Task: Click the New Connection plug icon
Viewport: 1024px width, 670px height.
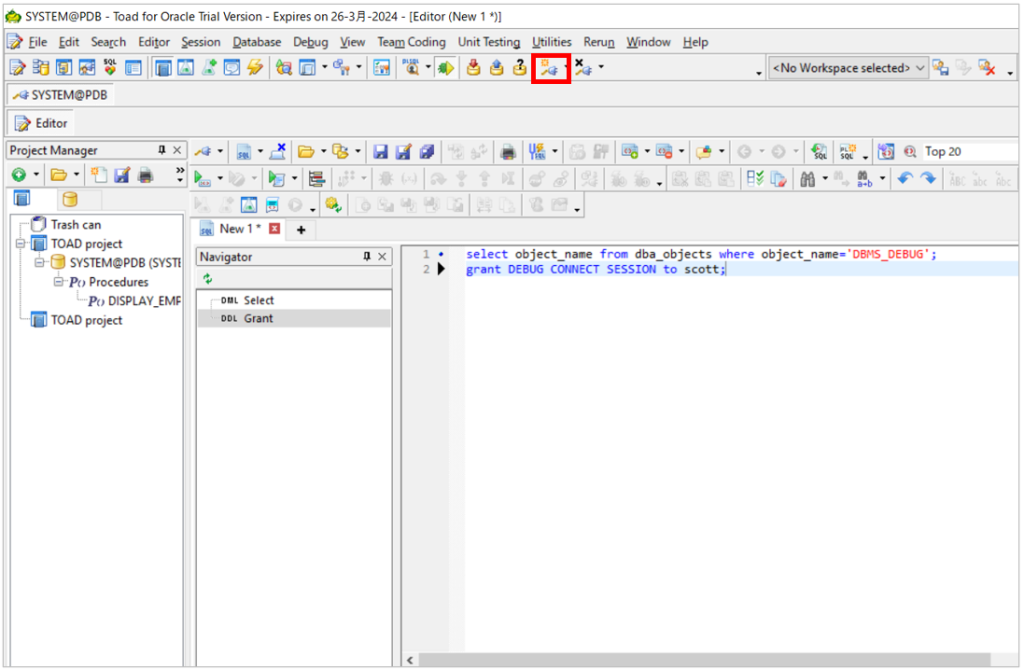Action: [549, 68]
